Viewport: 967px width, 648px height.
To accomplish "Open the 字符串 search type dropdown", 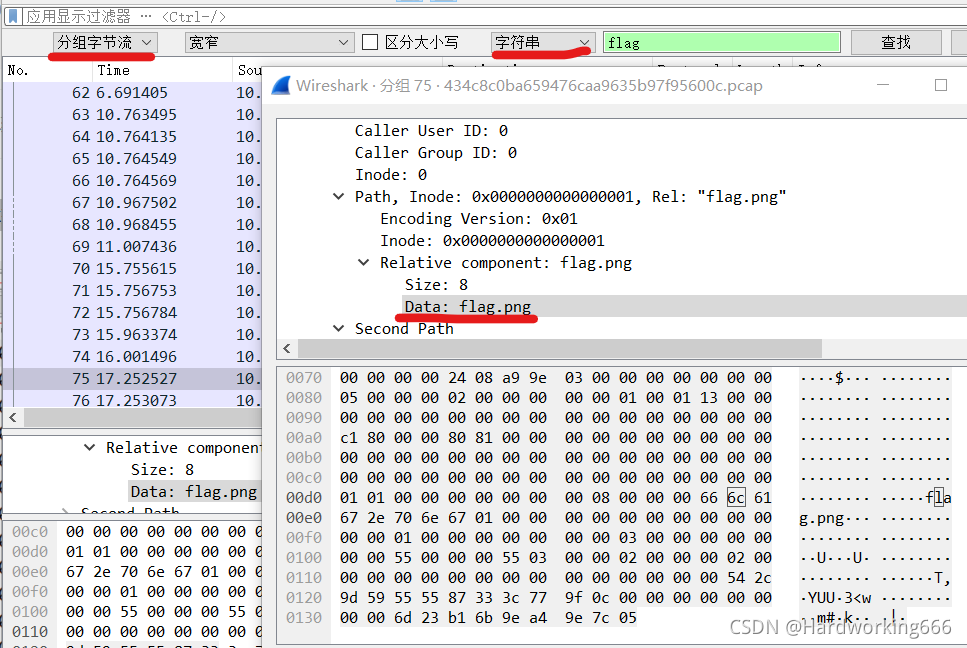I will 543,43.
